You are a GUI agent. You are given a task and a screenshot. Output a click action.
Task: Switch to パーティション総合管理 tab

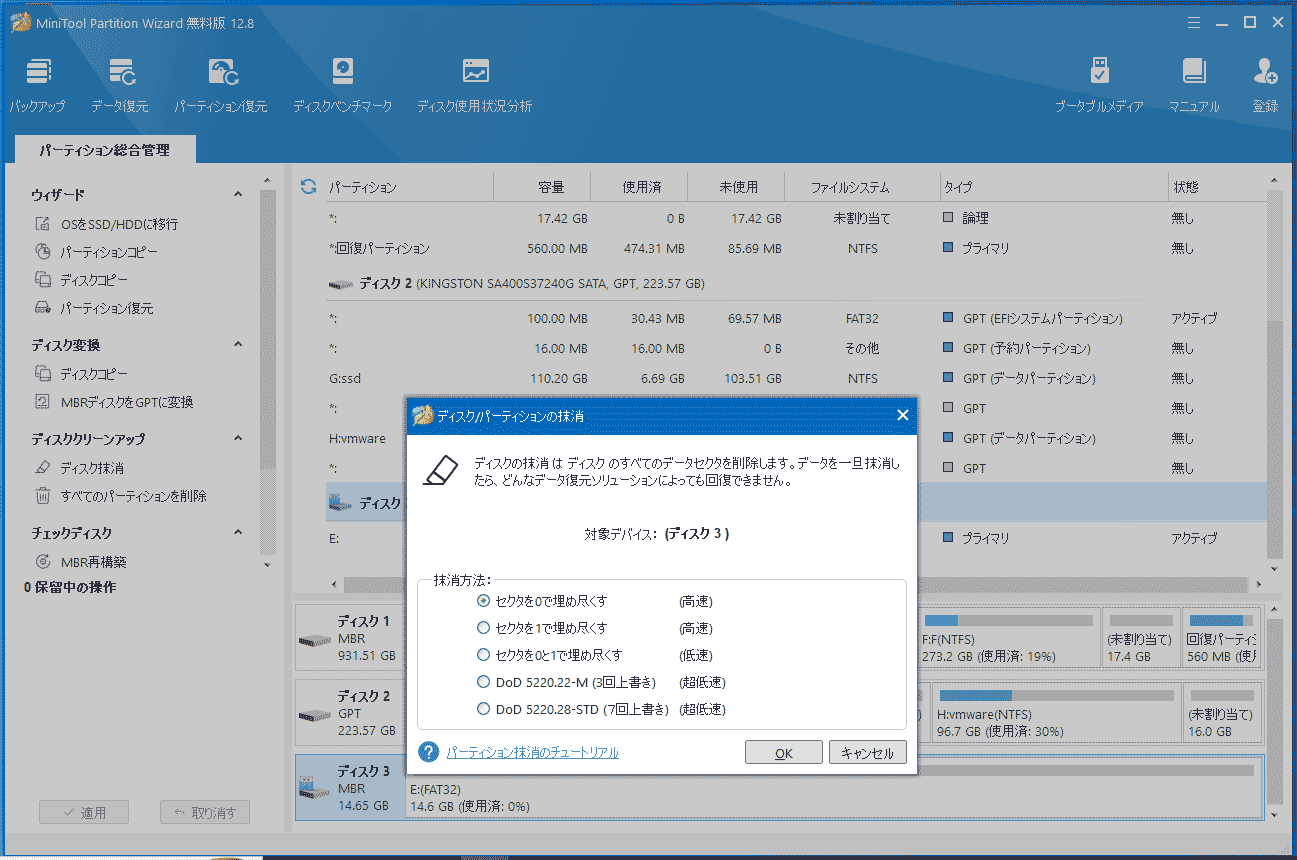pyautogui.click(x=105, y=150)
